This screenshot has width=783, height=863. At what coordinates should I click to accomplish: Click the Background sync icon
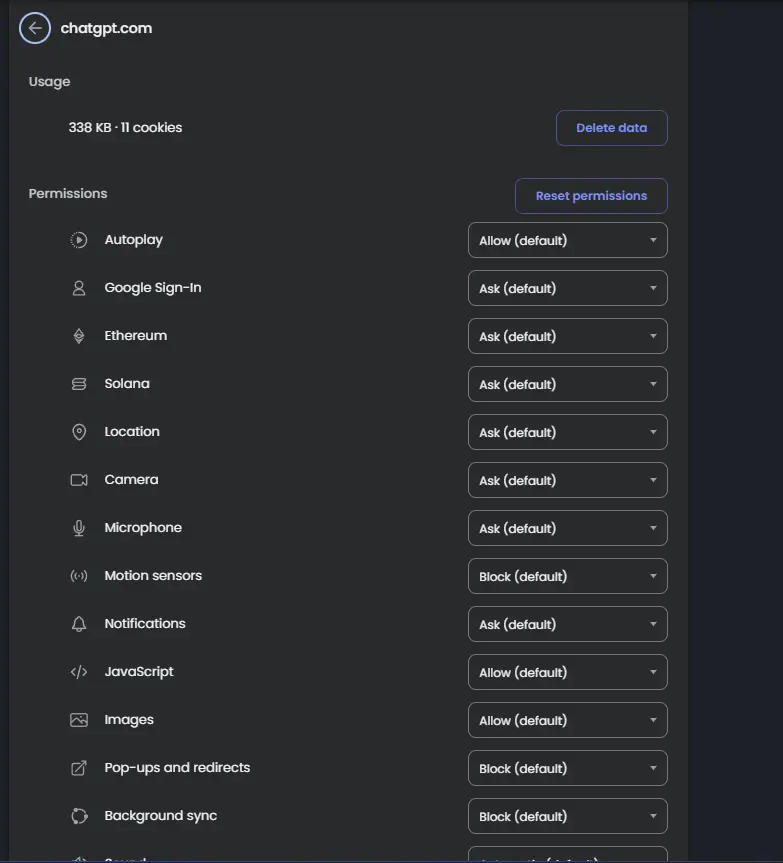tap(79, 816)
